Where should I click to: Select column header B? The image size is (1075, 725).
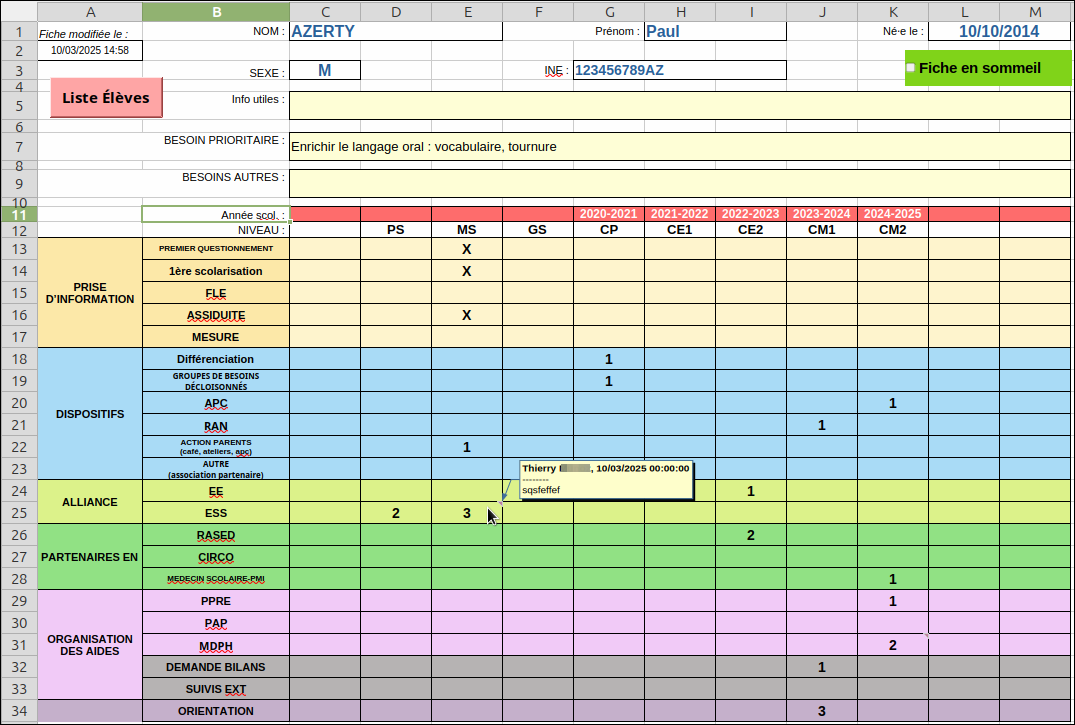click(x=216, y=12)
